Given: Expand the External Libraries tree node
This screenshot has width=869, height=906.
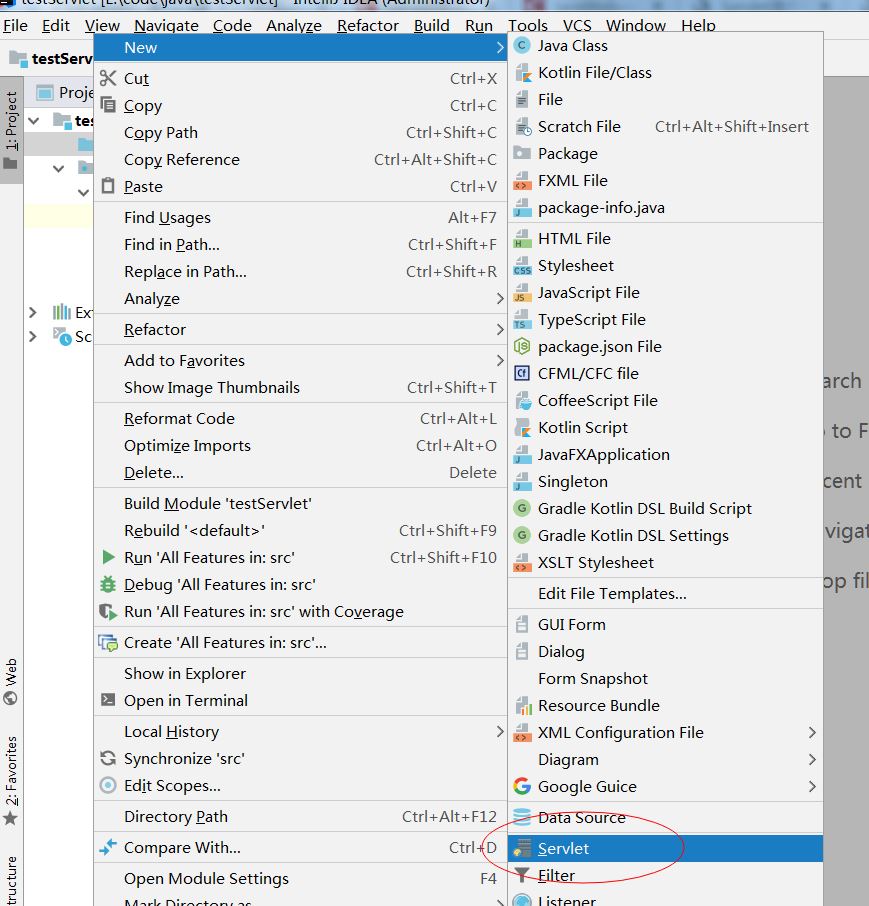Looking at the screenshot, I should point(33,313).
